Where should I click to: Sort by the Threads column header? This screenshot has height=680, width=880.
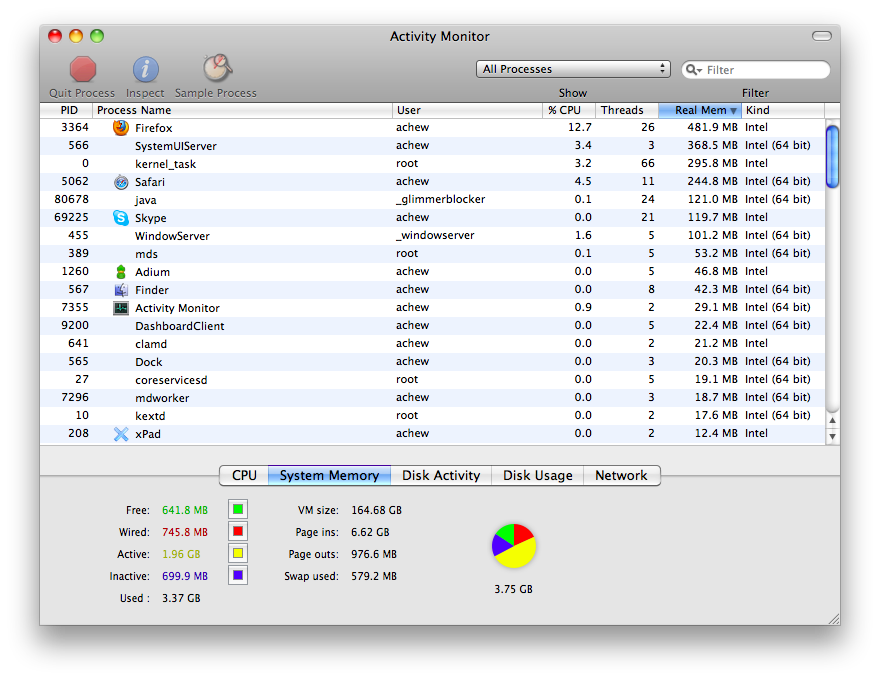tap(627, 110)
